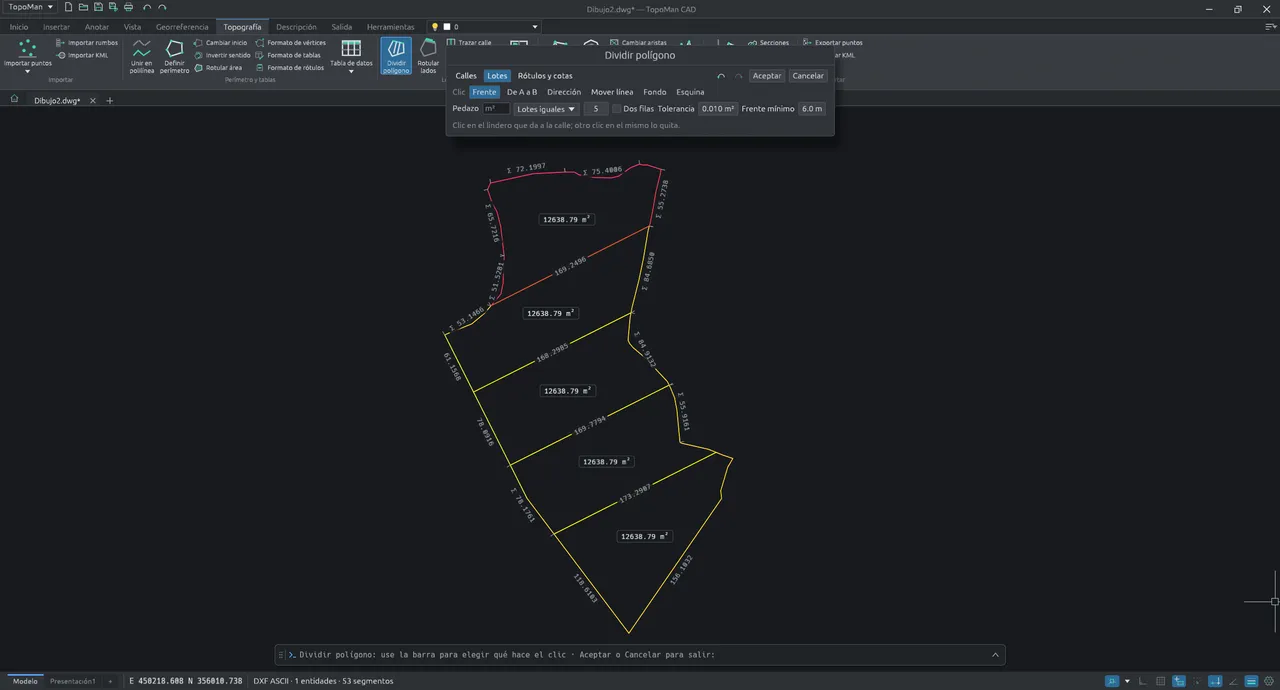This screenshot has width=1280, height=690.
Task: Click the Importar rumbos icon
Action: [x=61, y=43]
